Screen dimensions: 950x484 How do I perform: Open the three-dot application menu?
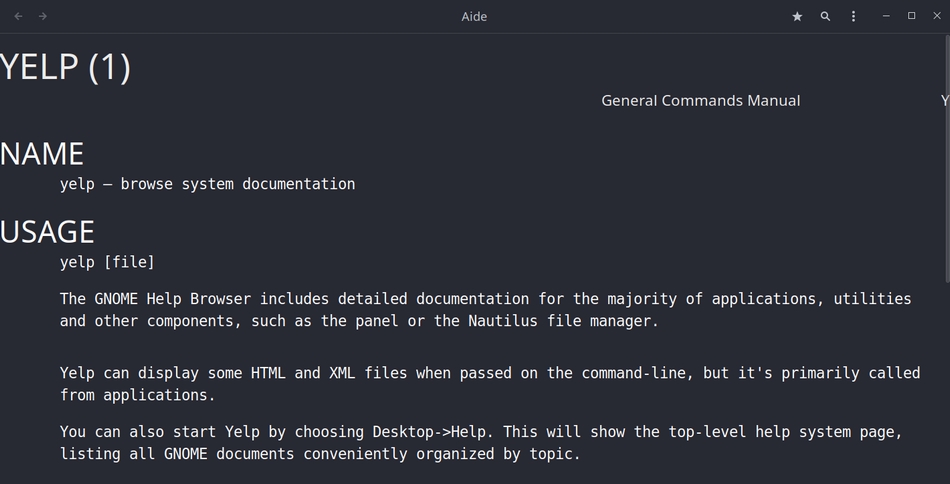[x=853, y=16]
